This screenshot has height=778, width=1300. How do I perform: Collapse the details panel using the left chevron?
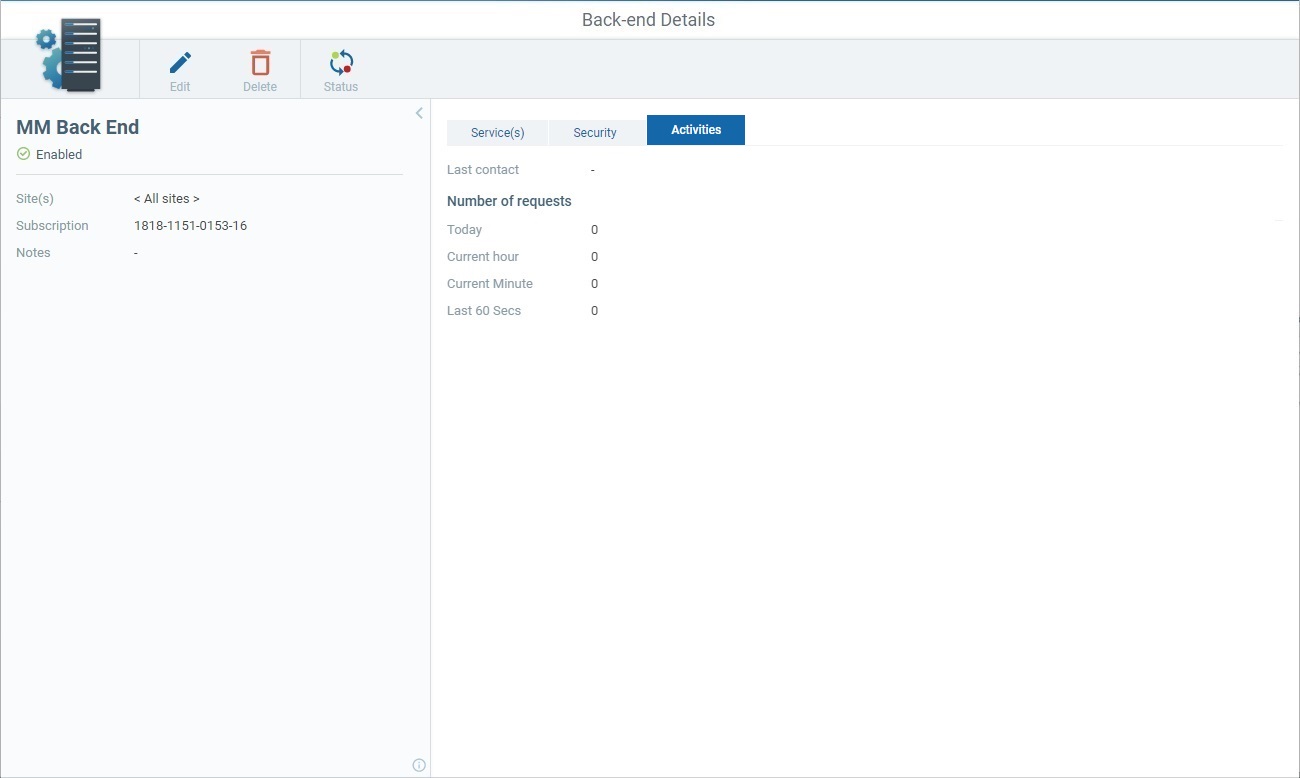[x=419, y=112]
